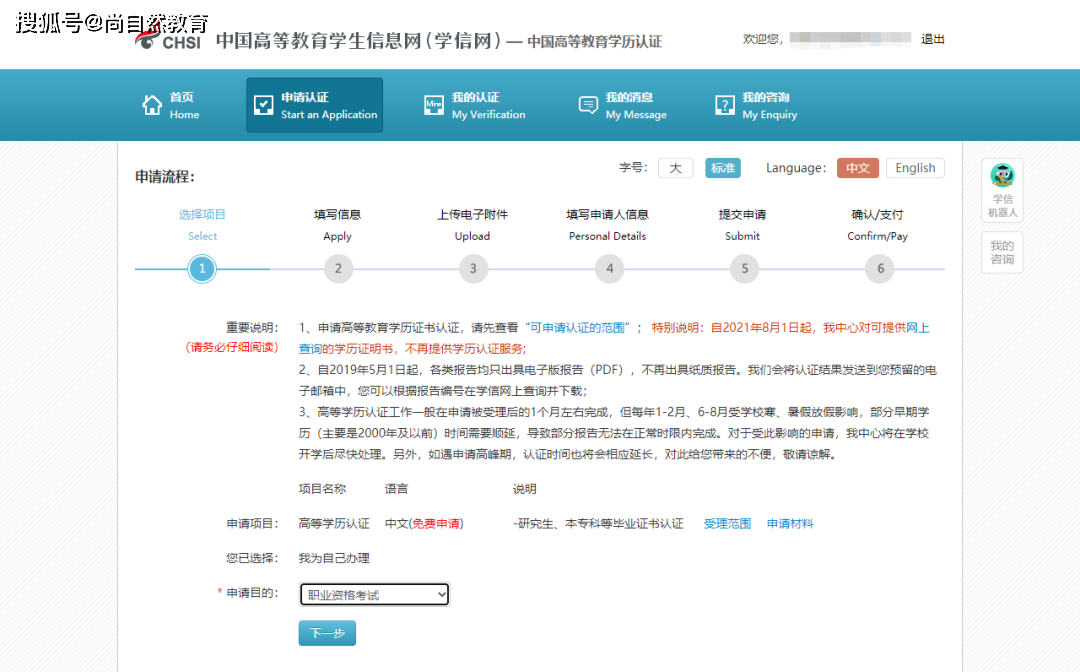Set font size to 大
This screenshot has width=1080, height=672.
pyautogui.click(x=675, y=167)
